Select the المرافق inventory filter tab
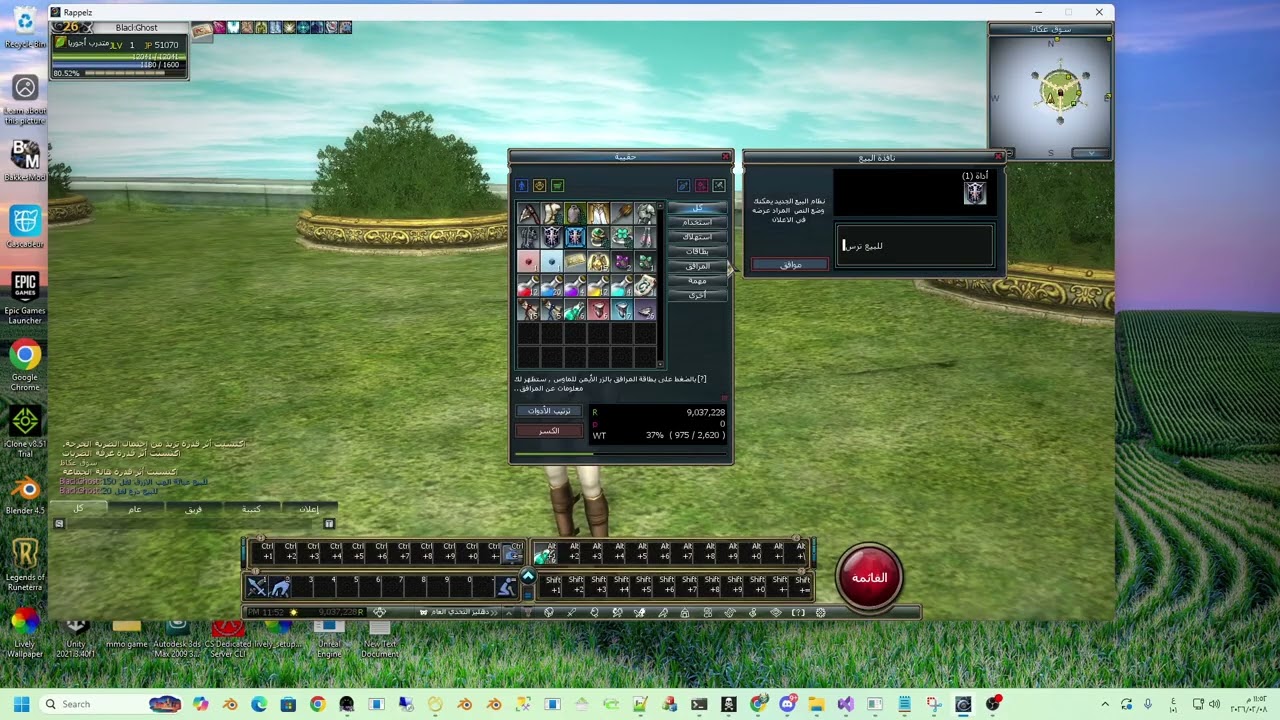The image size is (1280, 720). pyautogui.click(x=697, y=266)
